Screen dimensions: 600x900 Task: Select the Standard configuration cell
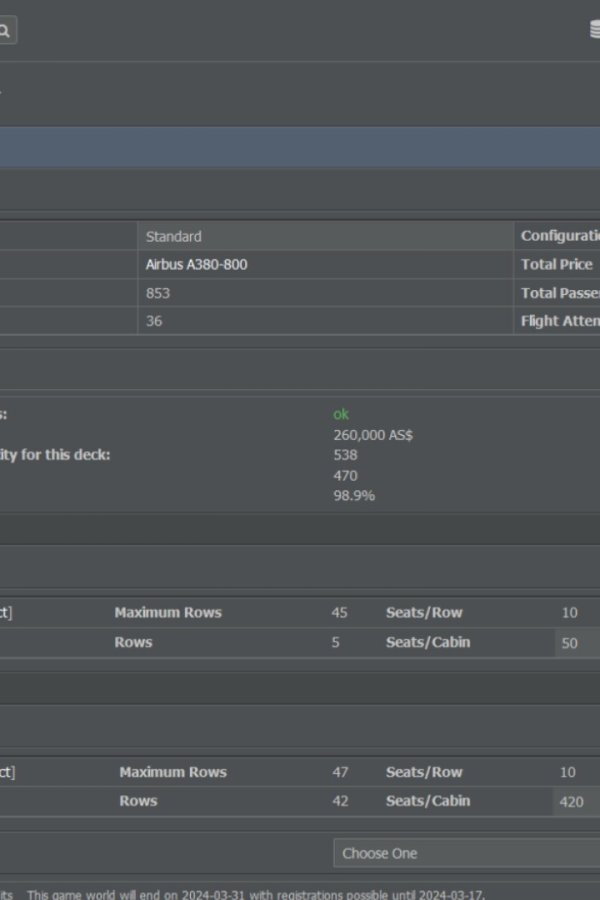pos(325,236)
